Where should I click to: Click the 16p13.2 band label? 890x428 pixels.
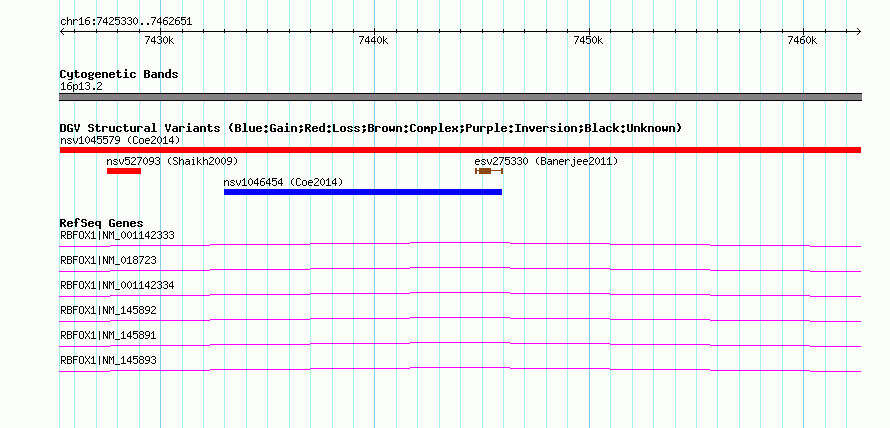[81, 87]
